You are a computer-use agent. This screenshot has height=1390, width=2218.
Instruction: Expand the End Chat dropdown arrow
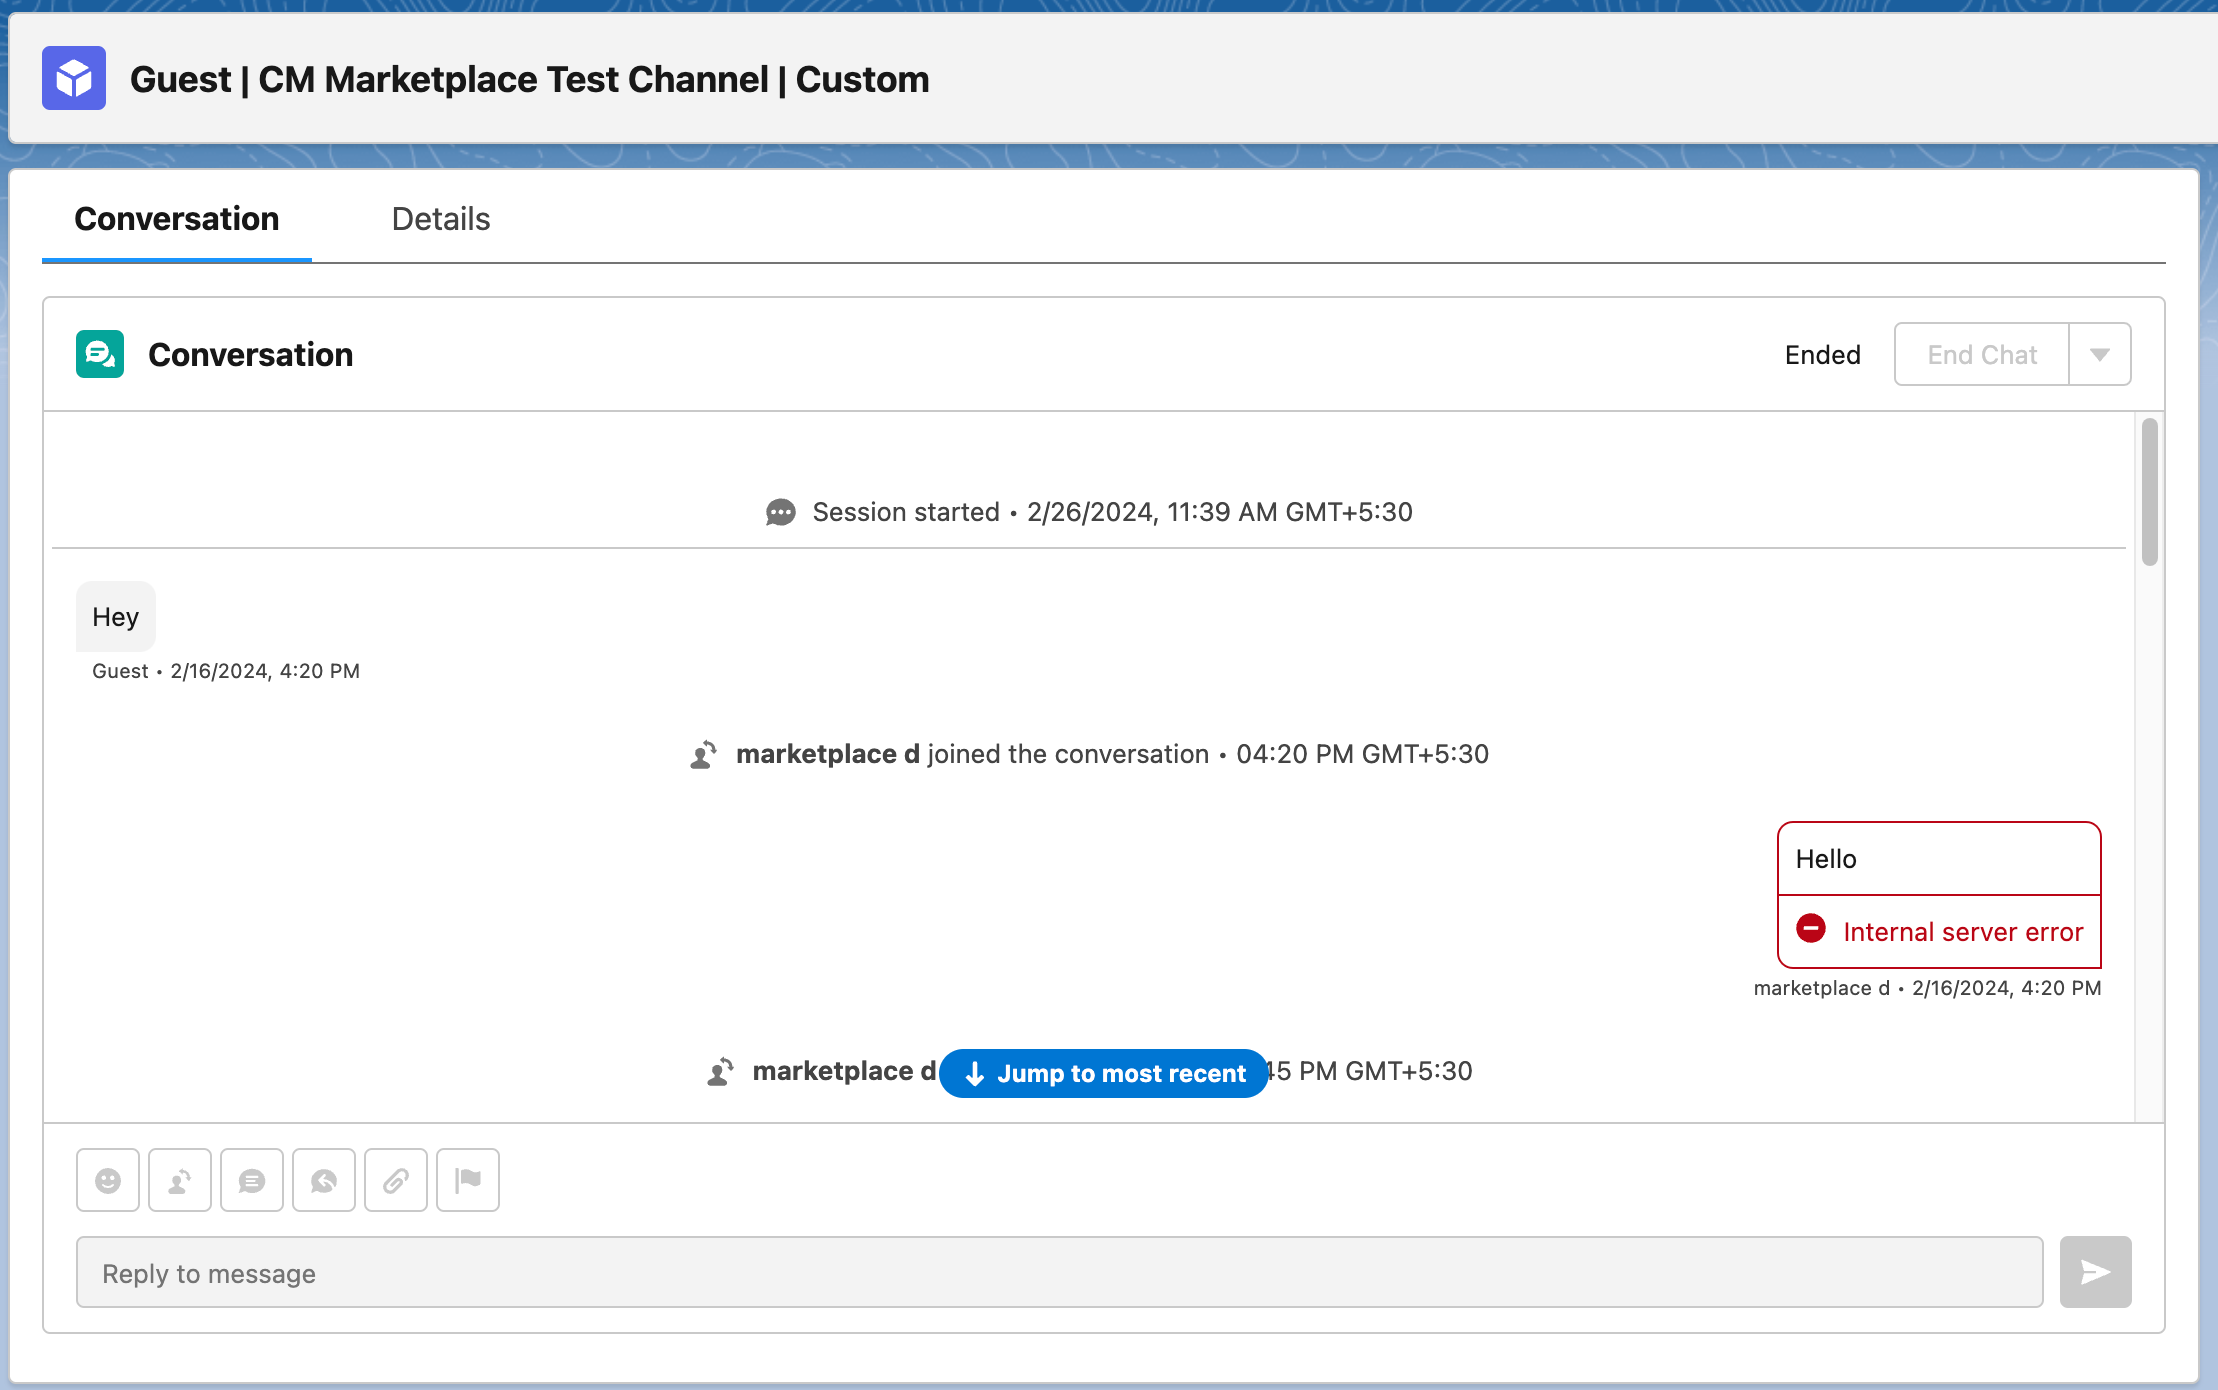(2100, 354)
